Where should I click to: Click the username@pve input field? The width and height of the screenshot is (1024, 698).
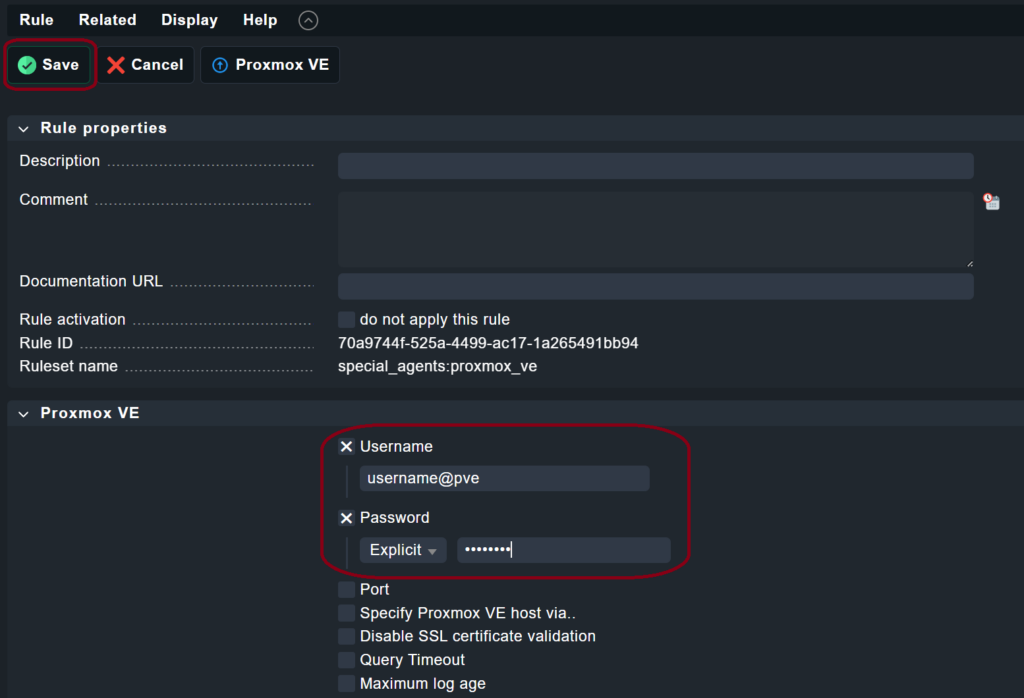pyautogui.click(x=504, y=479)
